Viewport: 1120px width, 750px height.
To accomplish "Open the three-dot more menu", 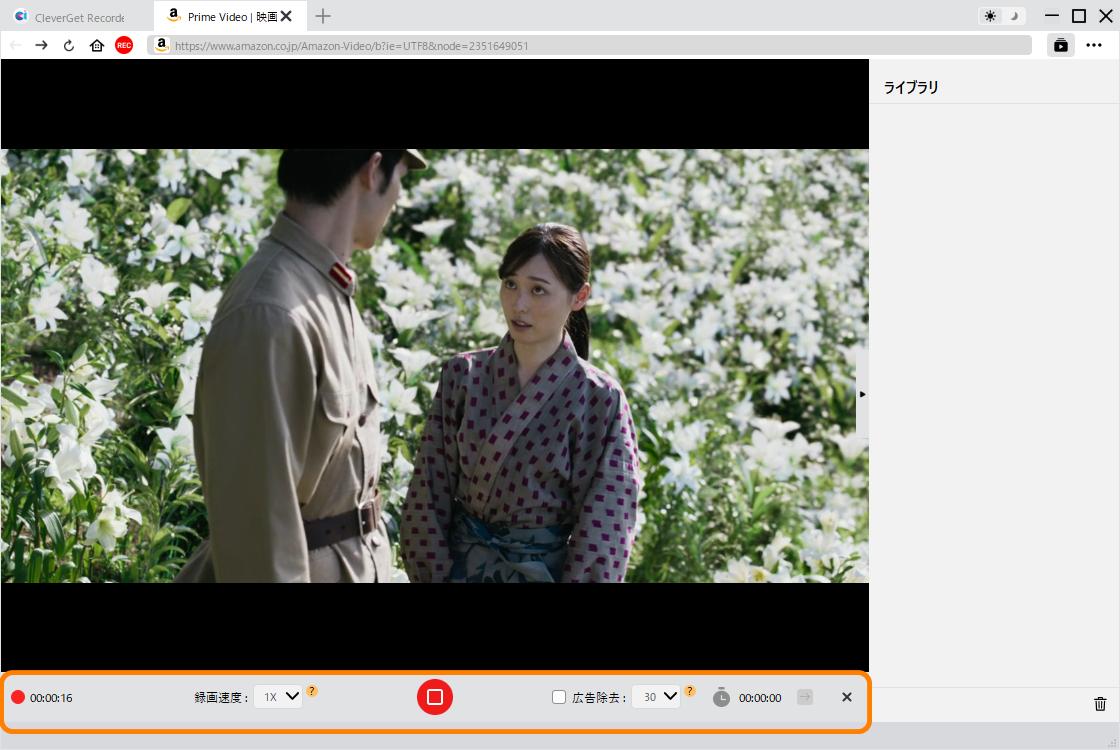I will point(1094,46).
